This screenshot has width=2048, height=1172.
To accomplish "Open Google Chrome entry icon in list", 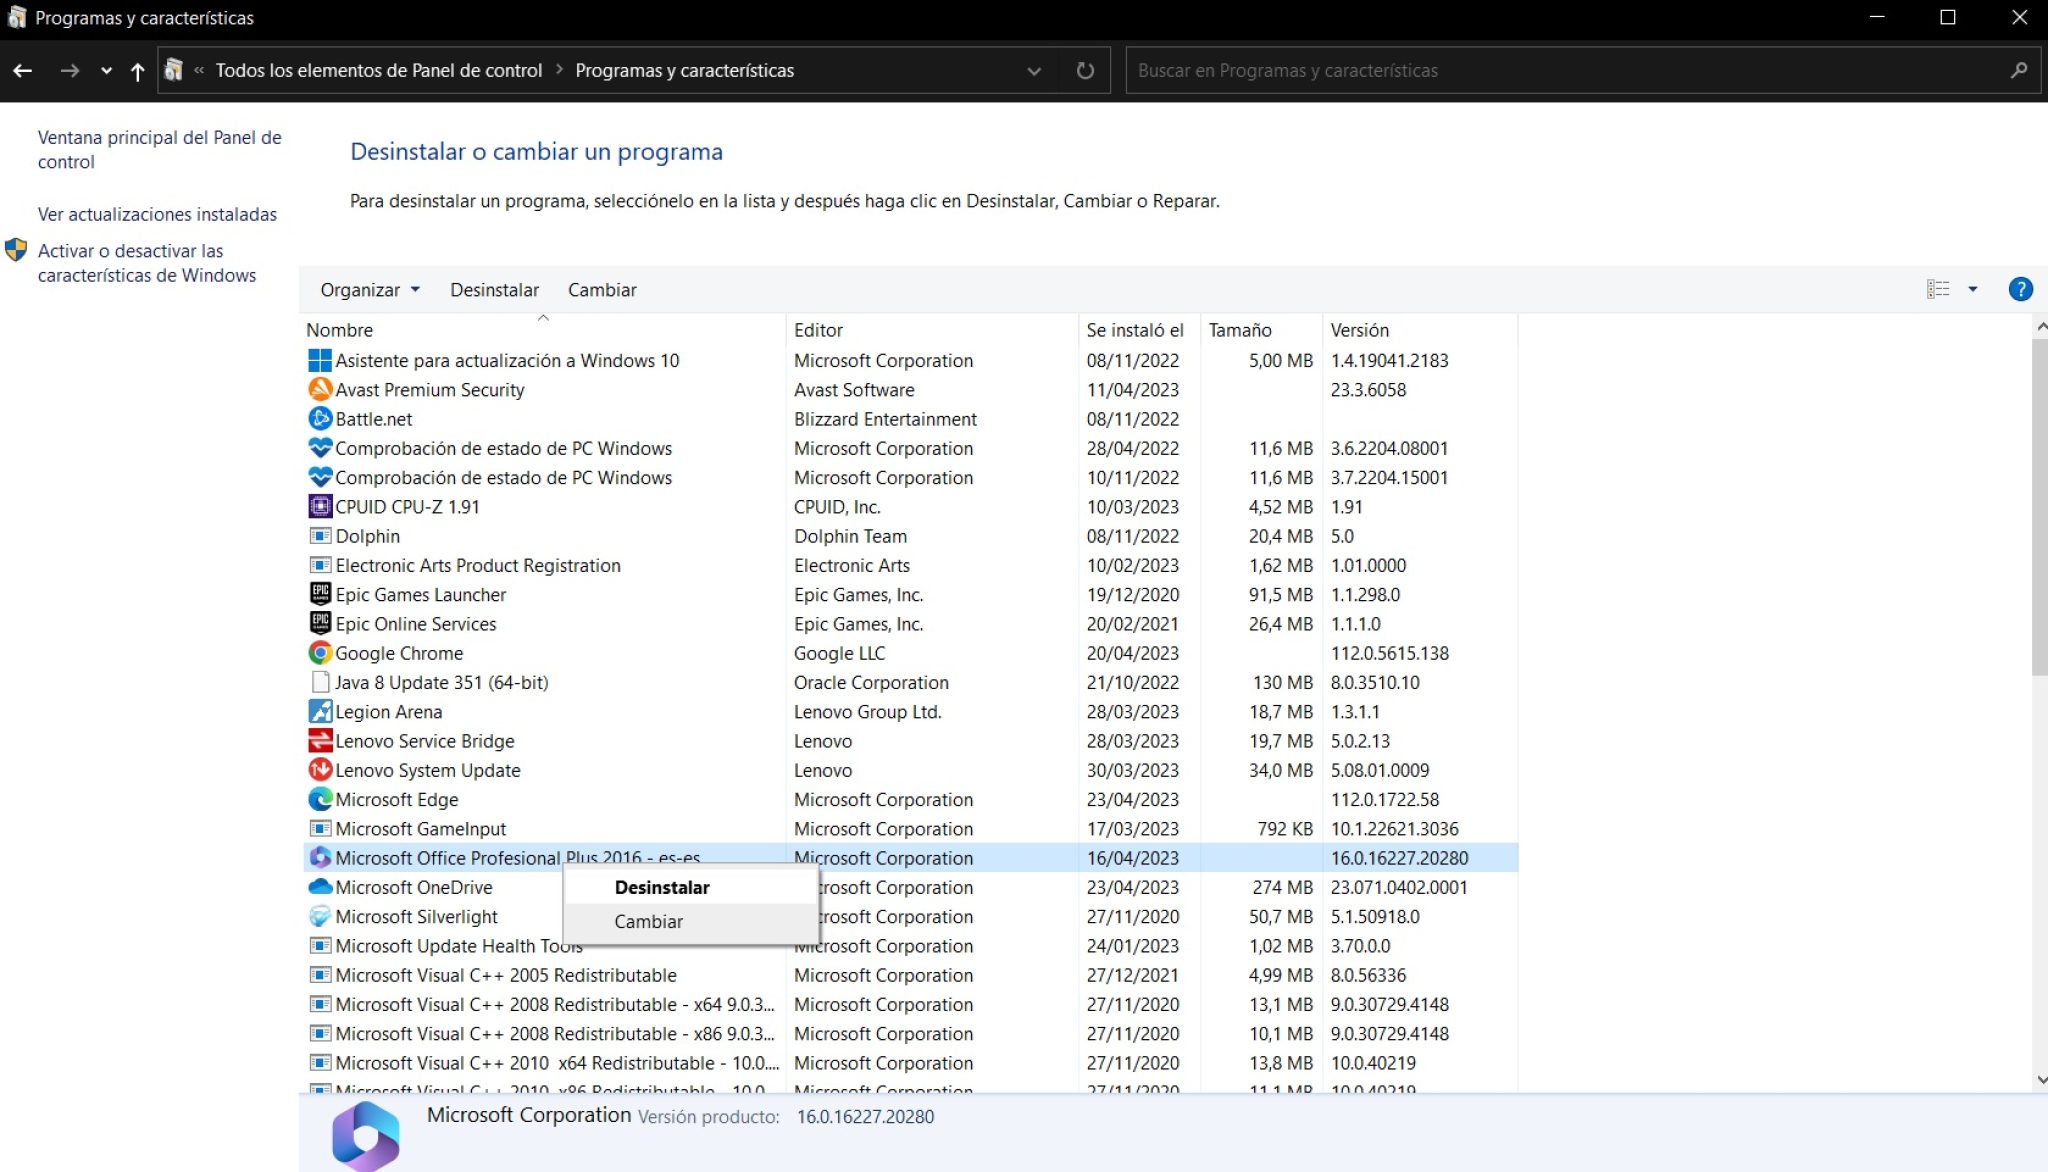I will click(319, 653).
